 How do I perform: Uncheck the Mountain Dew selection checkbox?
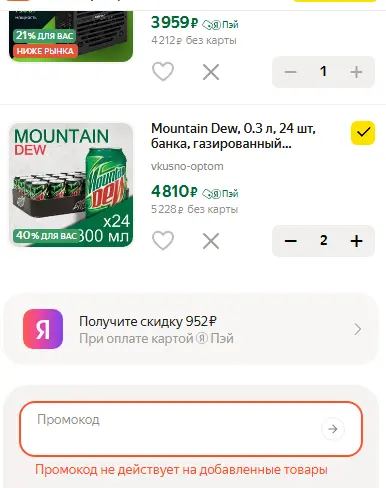point(363,133)
